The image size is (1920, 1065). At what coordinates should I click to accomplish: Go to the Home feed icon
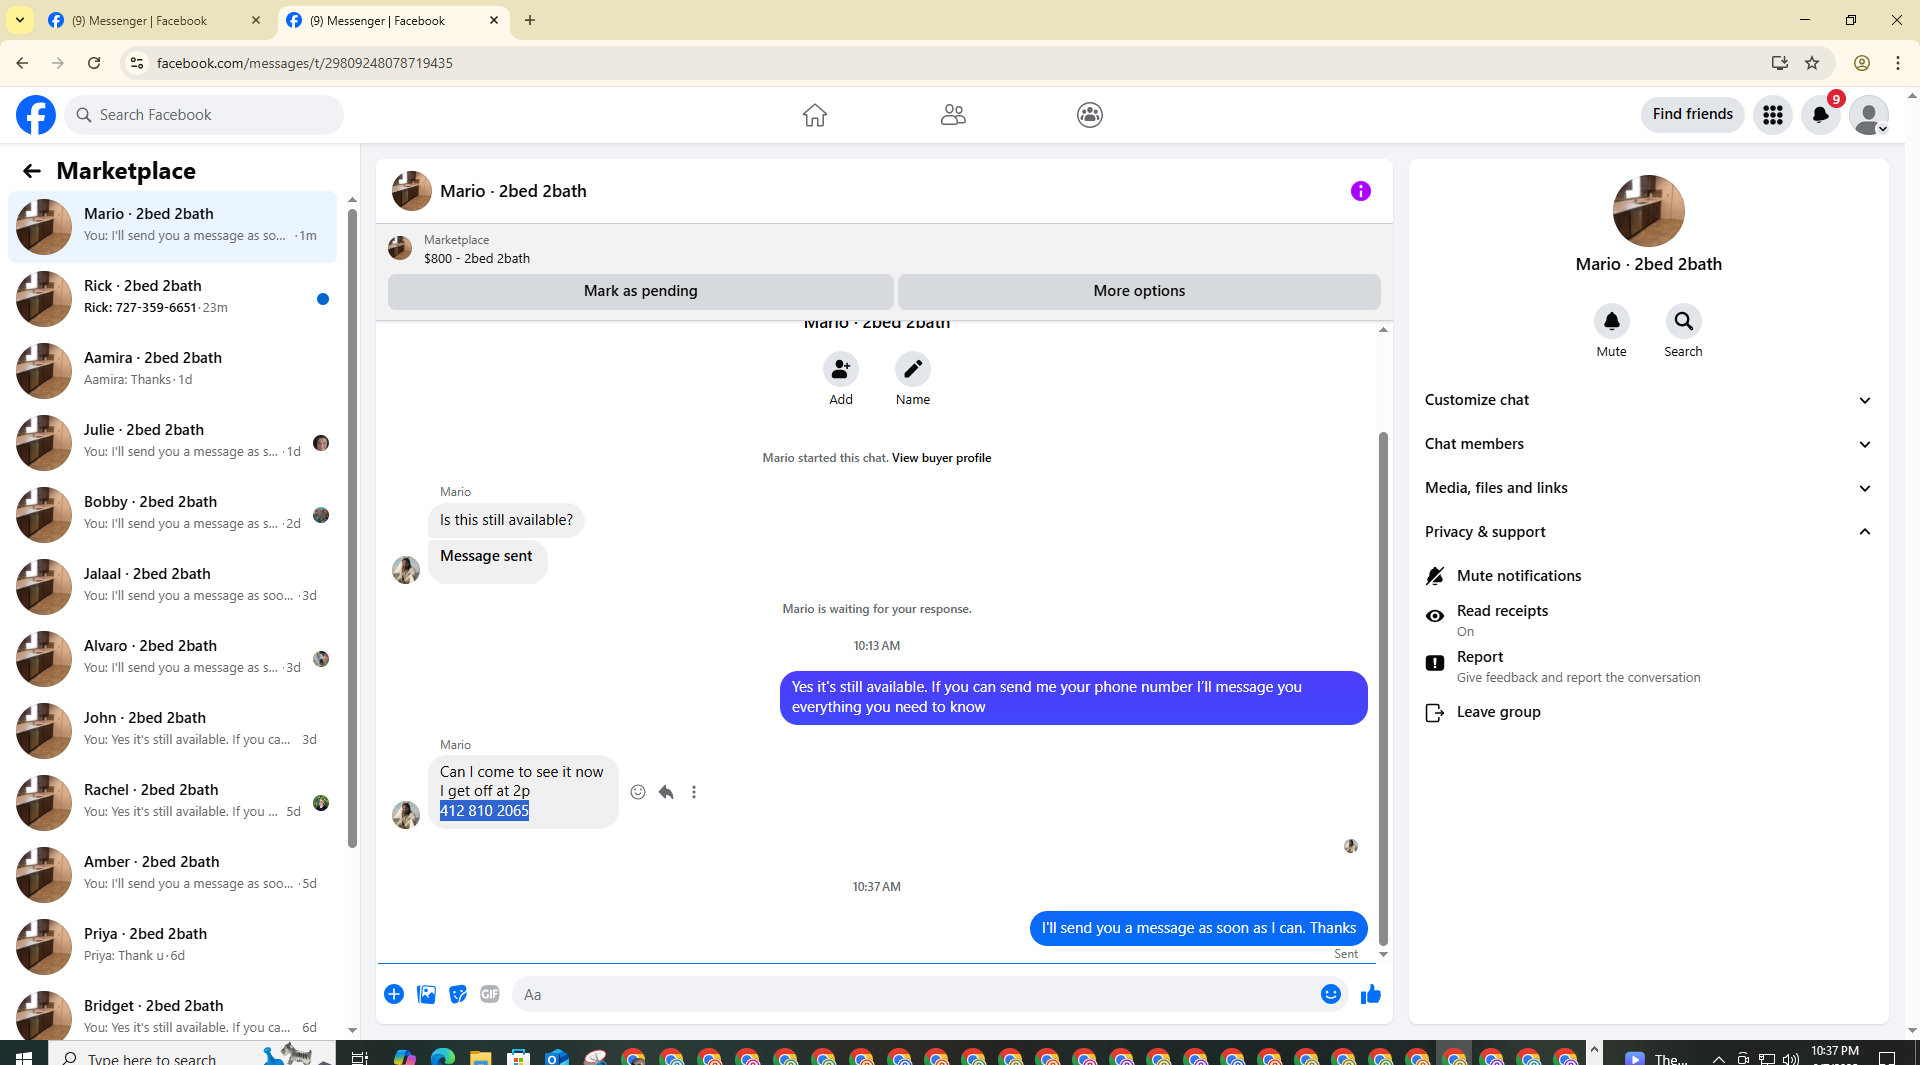[815, 115]
